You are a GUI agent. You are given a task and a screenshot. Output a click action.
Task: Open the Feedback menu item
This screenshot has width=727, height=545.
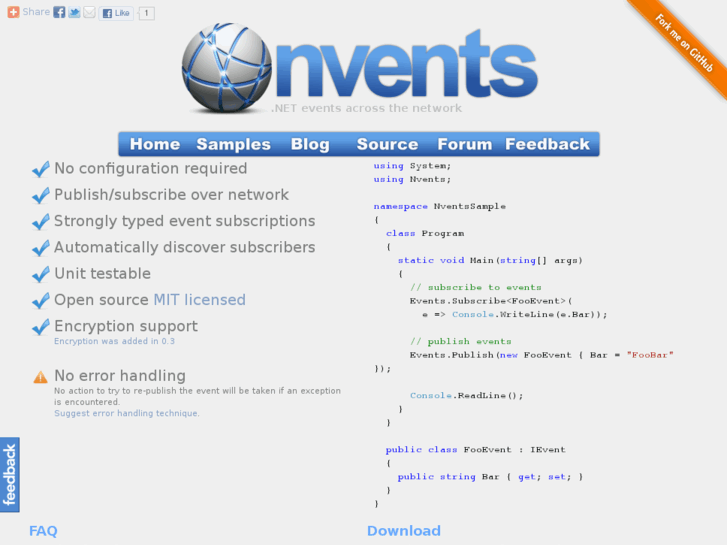pos(548,144)
